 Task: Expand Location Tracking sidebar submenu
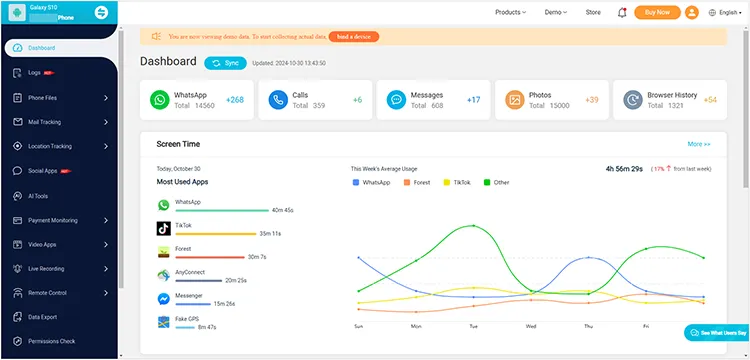pos(105,146)
